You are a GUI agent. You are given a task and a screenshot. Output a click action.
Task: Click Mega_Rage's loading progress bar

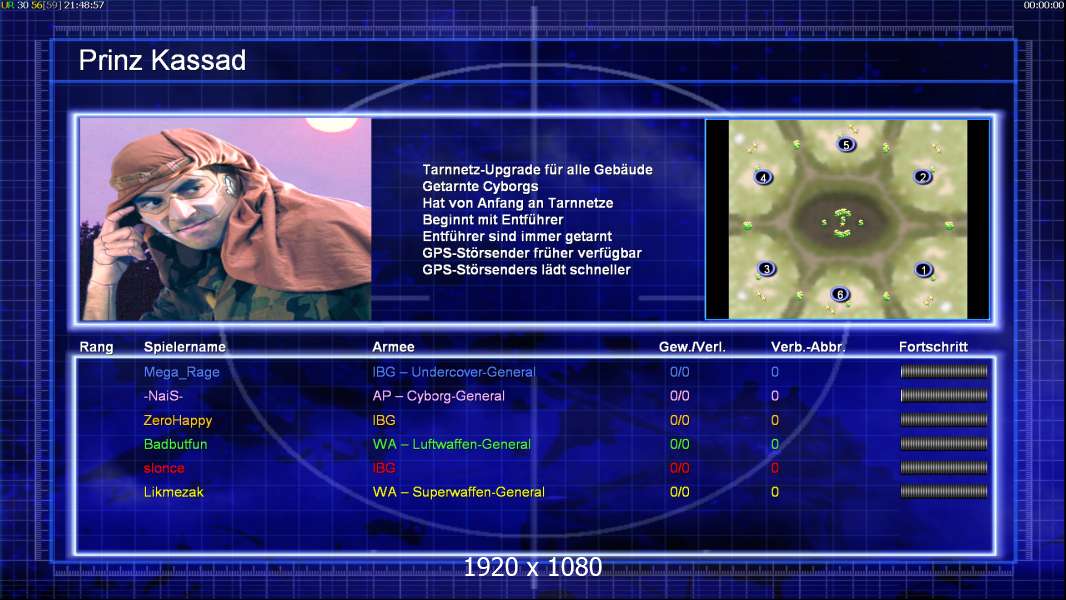tap(944, 372)
